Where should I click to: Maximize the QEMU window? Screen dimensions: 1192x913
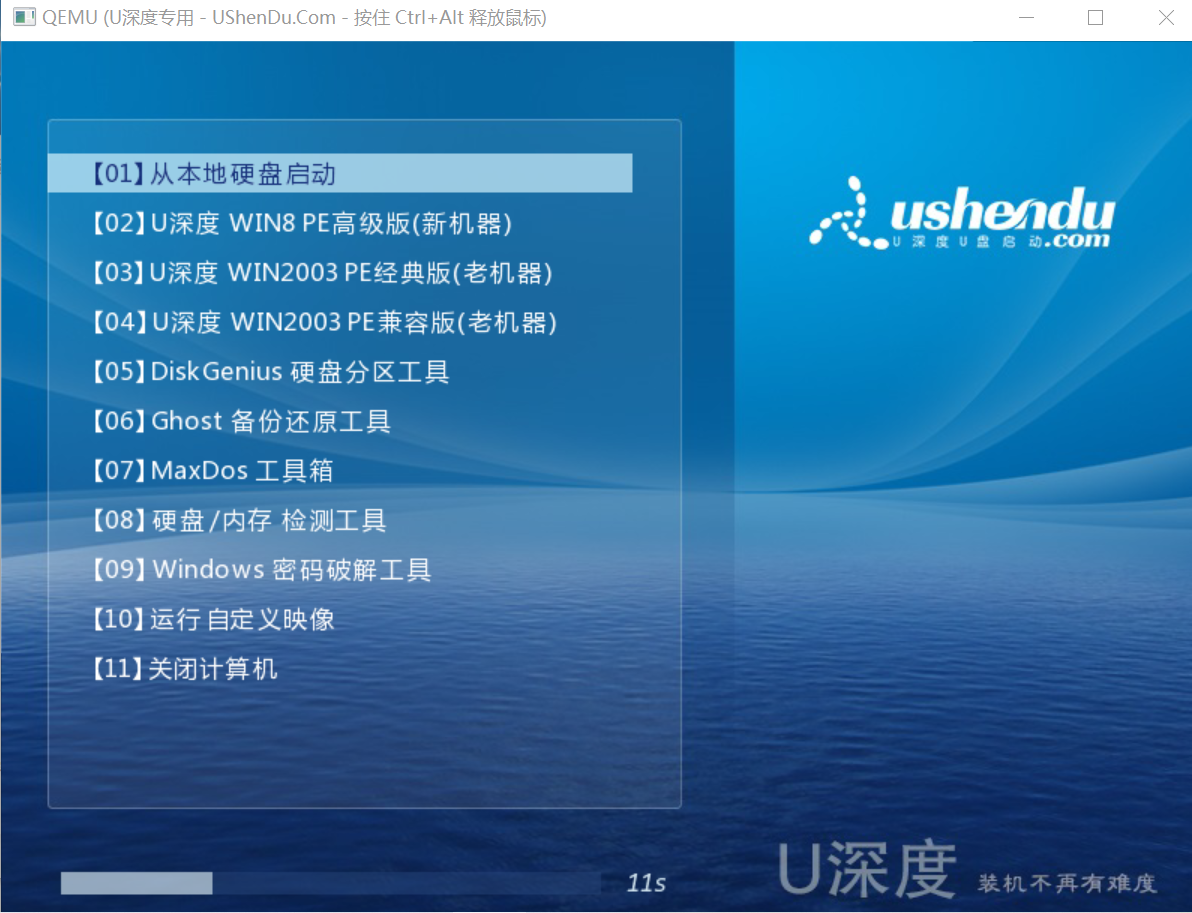[1095, 17]
